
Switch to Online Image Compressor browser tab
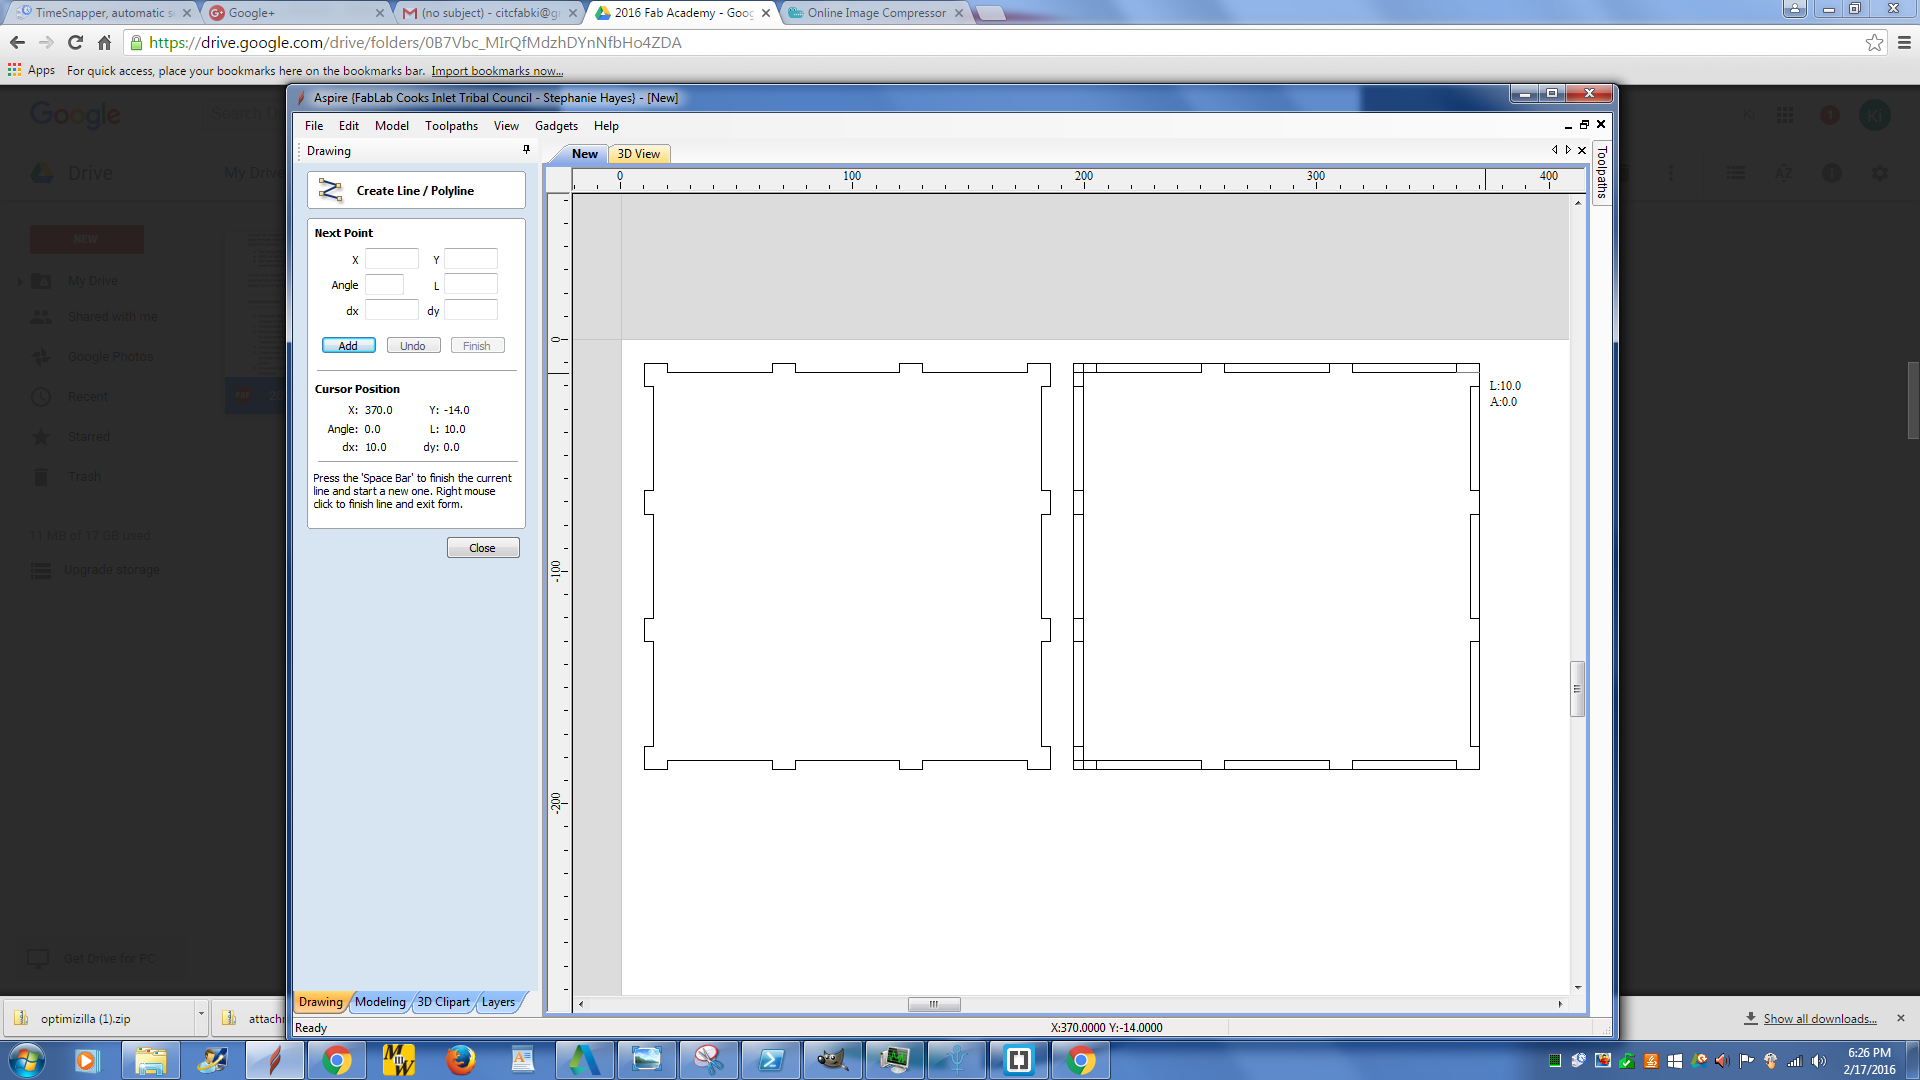point(876,13)
